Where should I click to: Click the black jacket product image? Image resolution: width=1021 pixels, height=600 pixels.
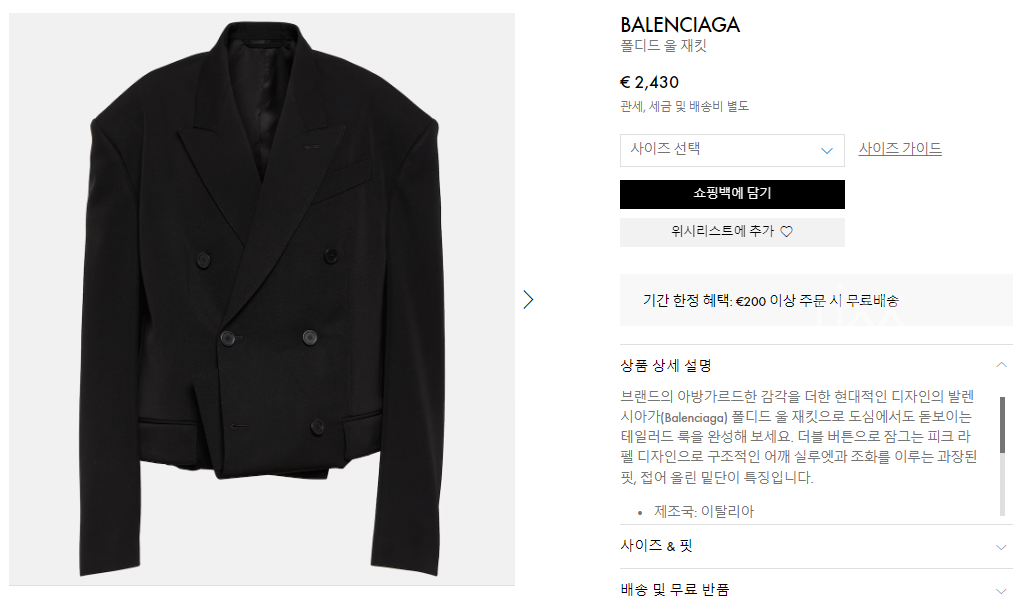click(262, 298)
